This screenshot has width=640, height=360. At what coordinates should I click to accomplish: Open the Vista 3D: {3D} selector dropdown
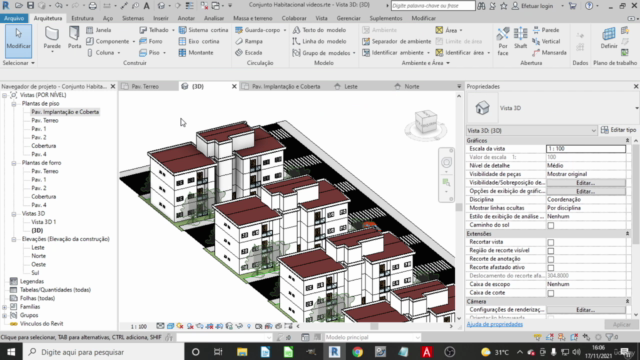point(531,131)
